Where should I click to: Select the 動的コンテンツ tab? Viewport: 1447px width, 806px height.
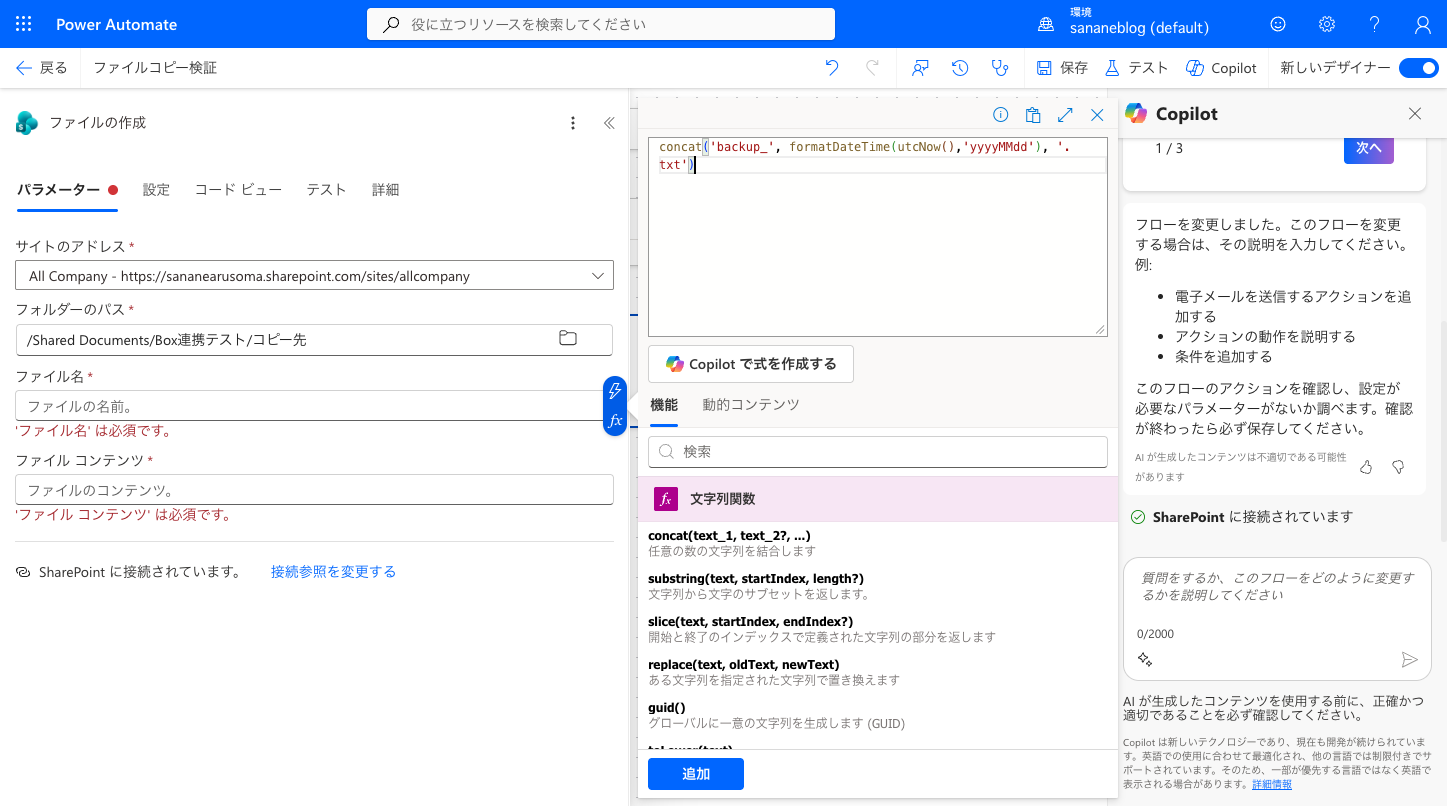751,405
